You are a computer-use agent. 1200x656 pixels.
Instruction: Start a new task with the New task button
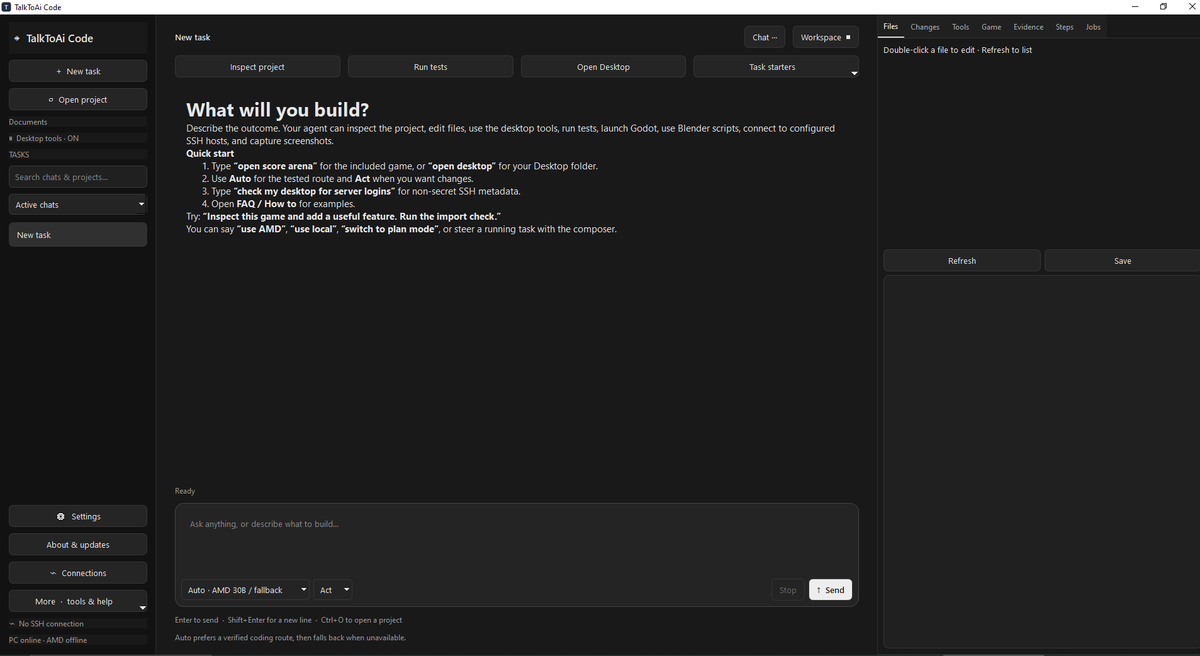pos(78,71)
